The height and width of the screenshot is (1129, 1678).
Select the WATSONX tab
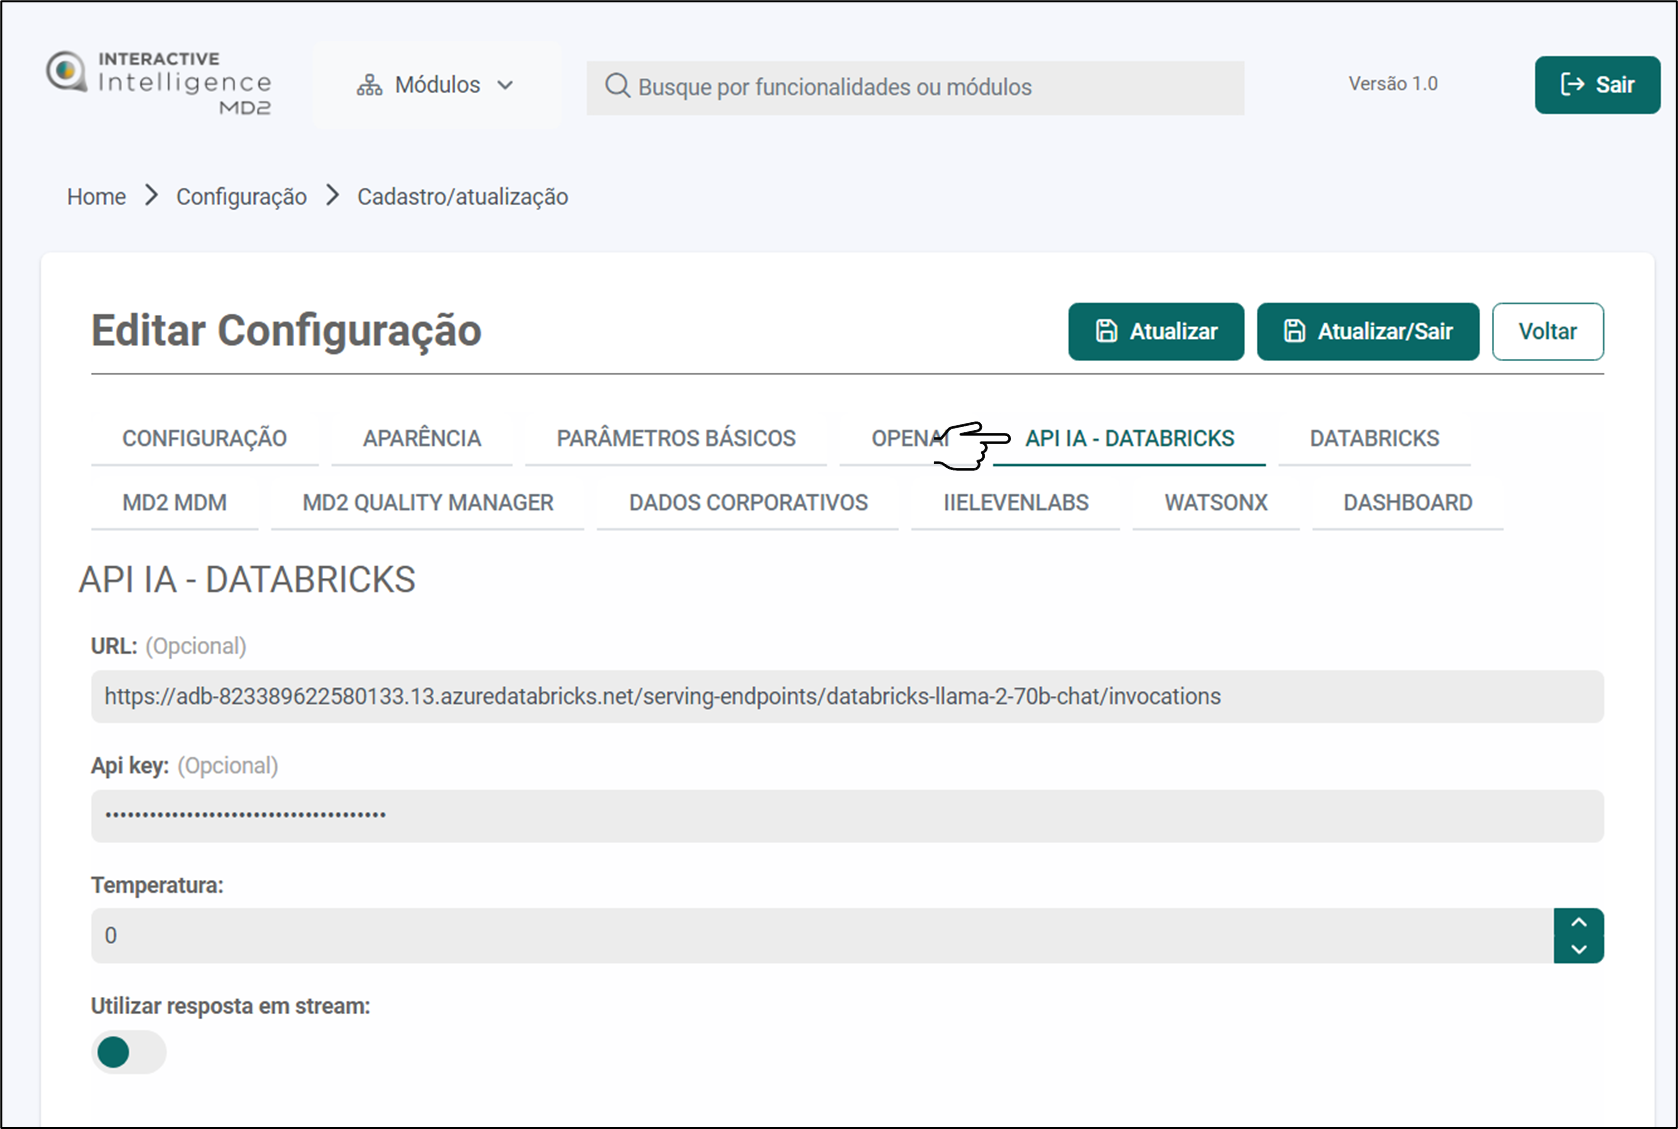(x=1215, y=502)
